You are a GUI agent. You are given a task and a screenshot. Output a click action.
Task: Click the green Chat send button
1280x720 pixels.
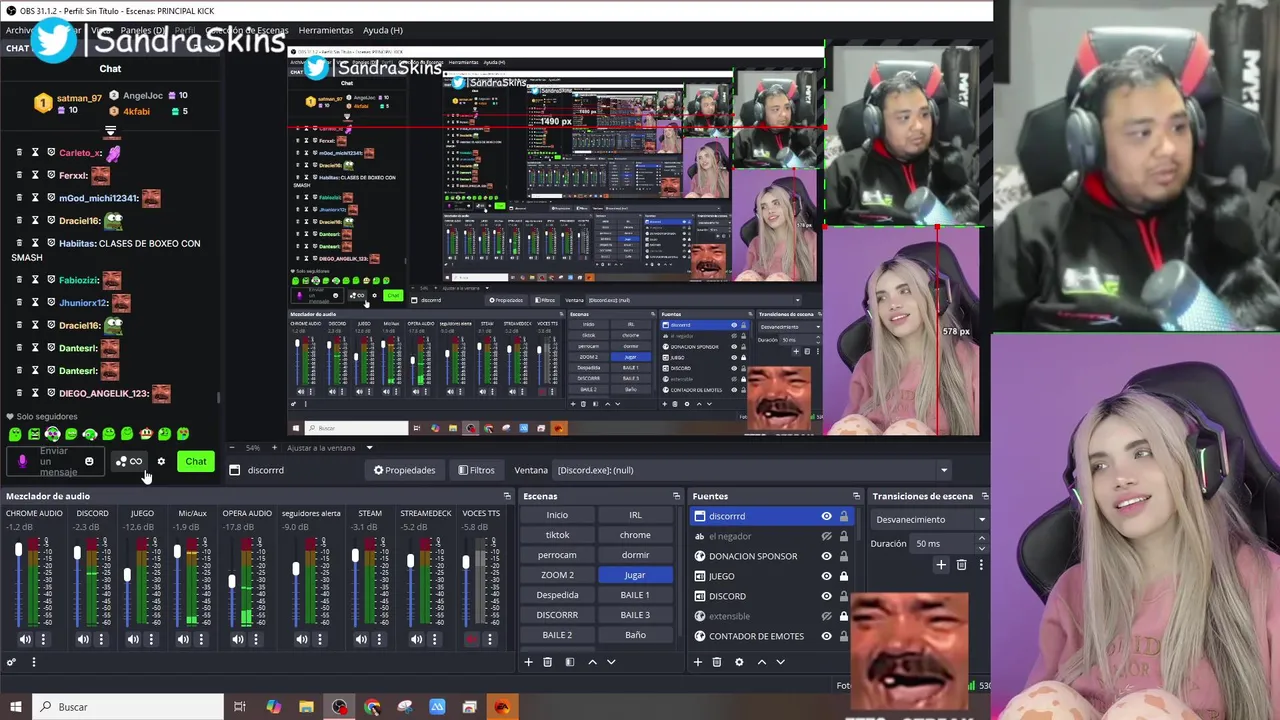tap(196, 462)
